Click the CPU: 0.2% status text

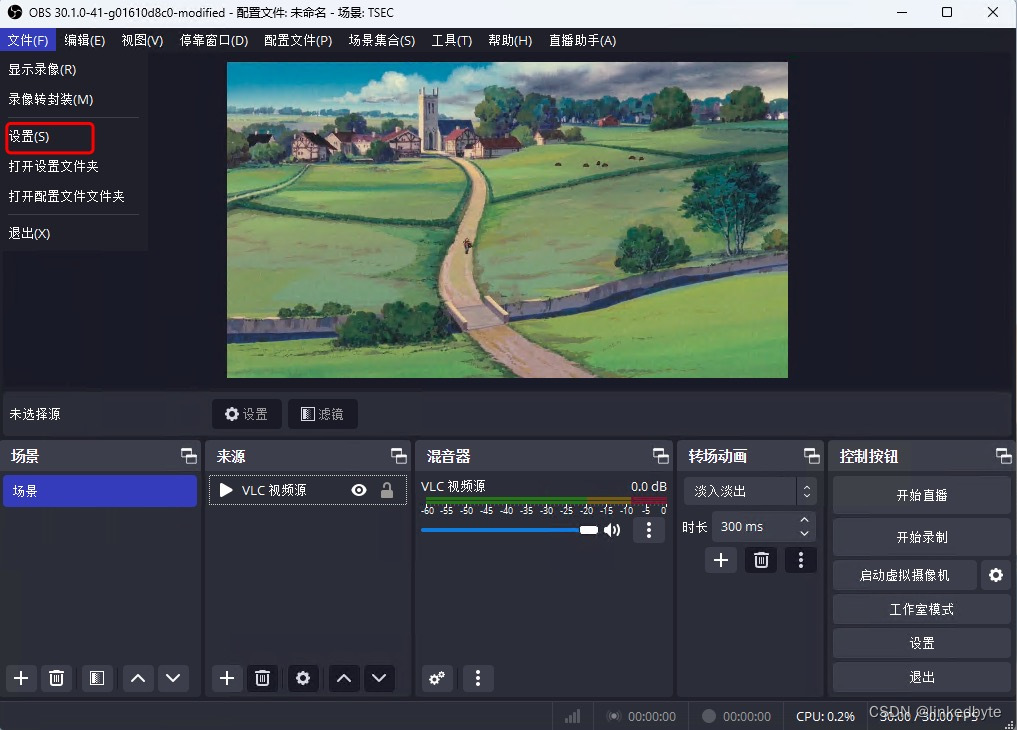[825, 716]
